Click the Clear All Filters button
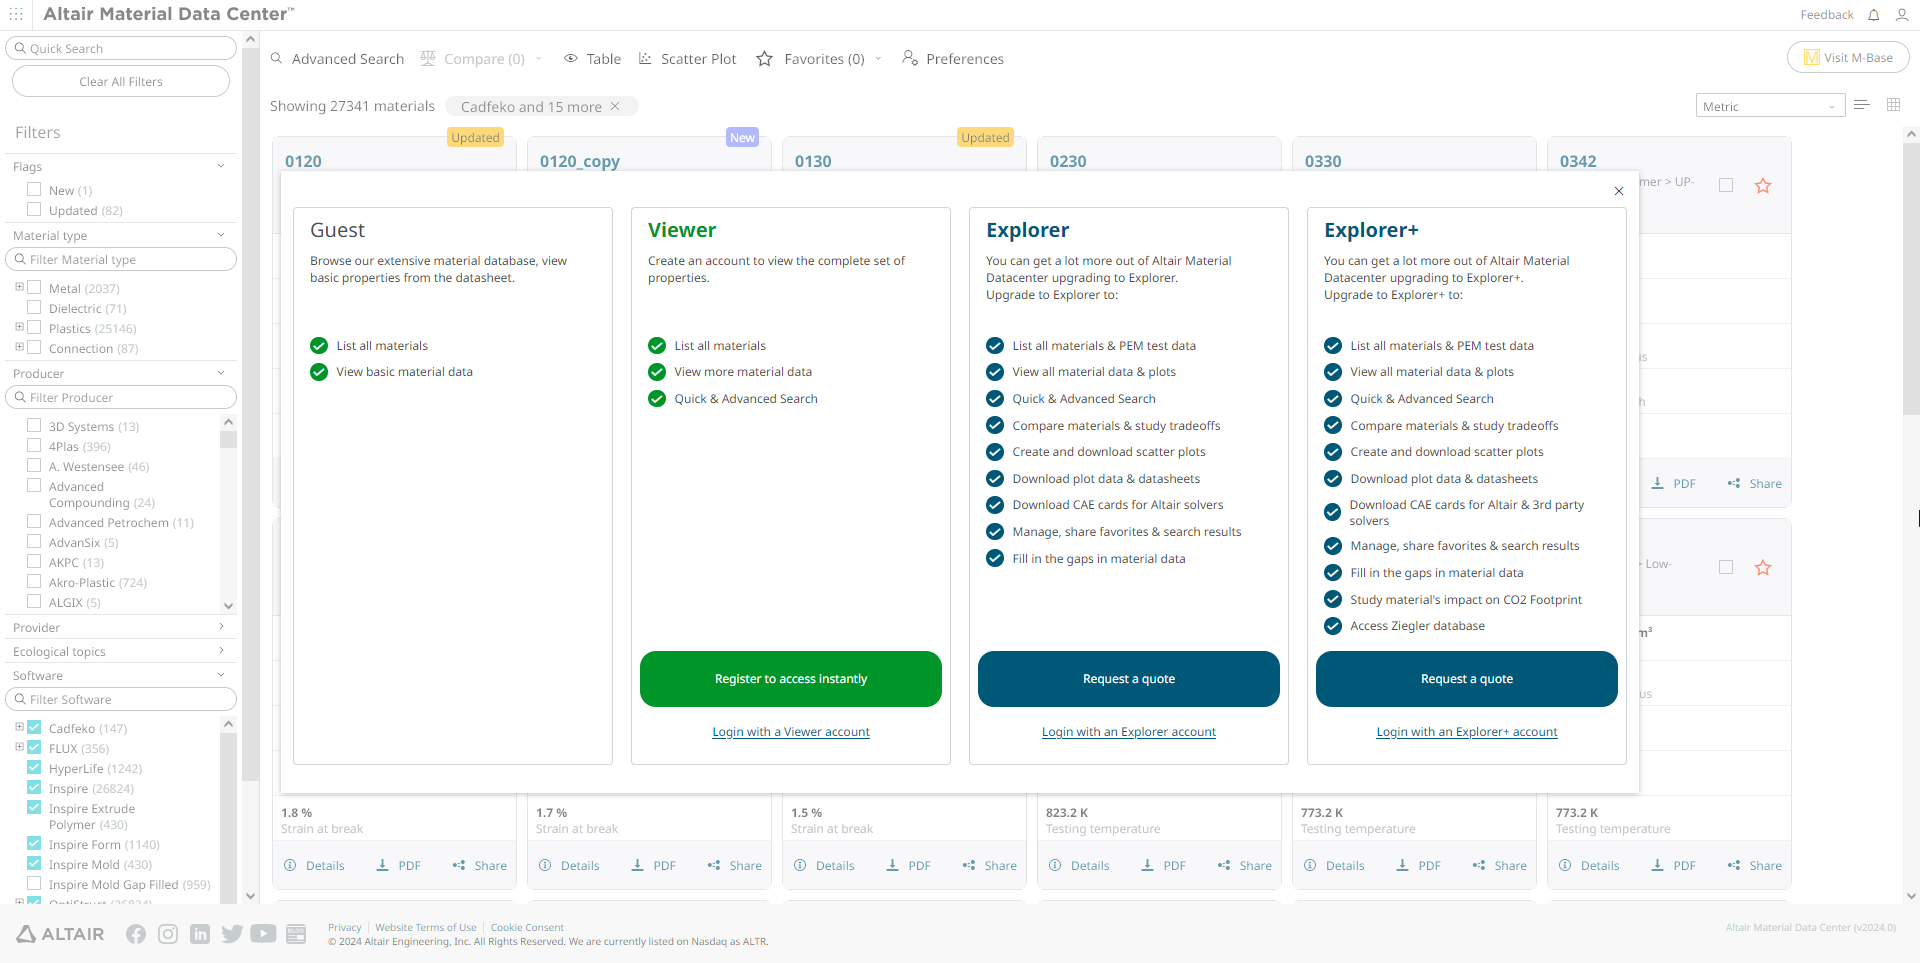 tap(121, 82)
